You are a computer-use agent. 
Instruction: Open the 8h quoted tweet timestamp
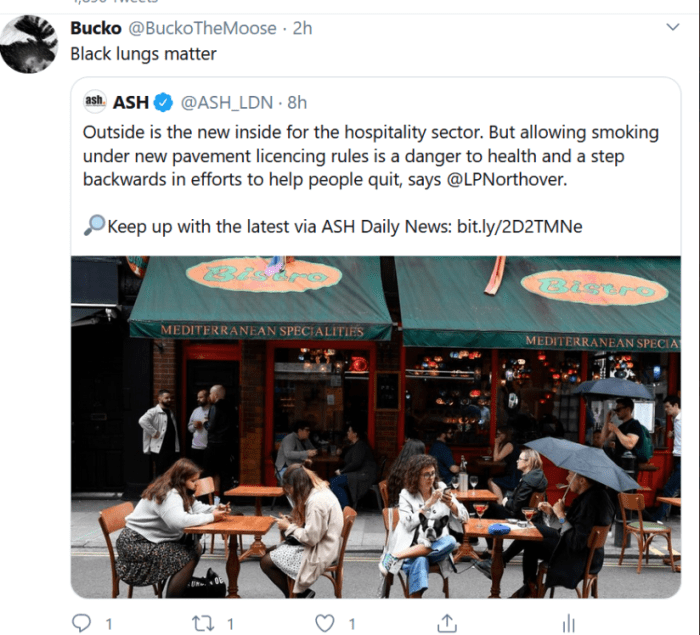tap(297, 103)
